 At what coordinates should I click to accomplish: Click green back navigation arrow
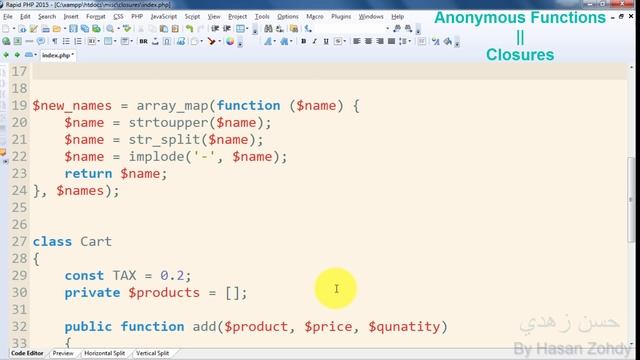pos(6,55)
